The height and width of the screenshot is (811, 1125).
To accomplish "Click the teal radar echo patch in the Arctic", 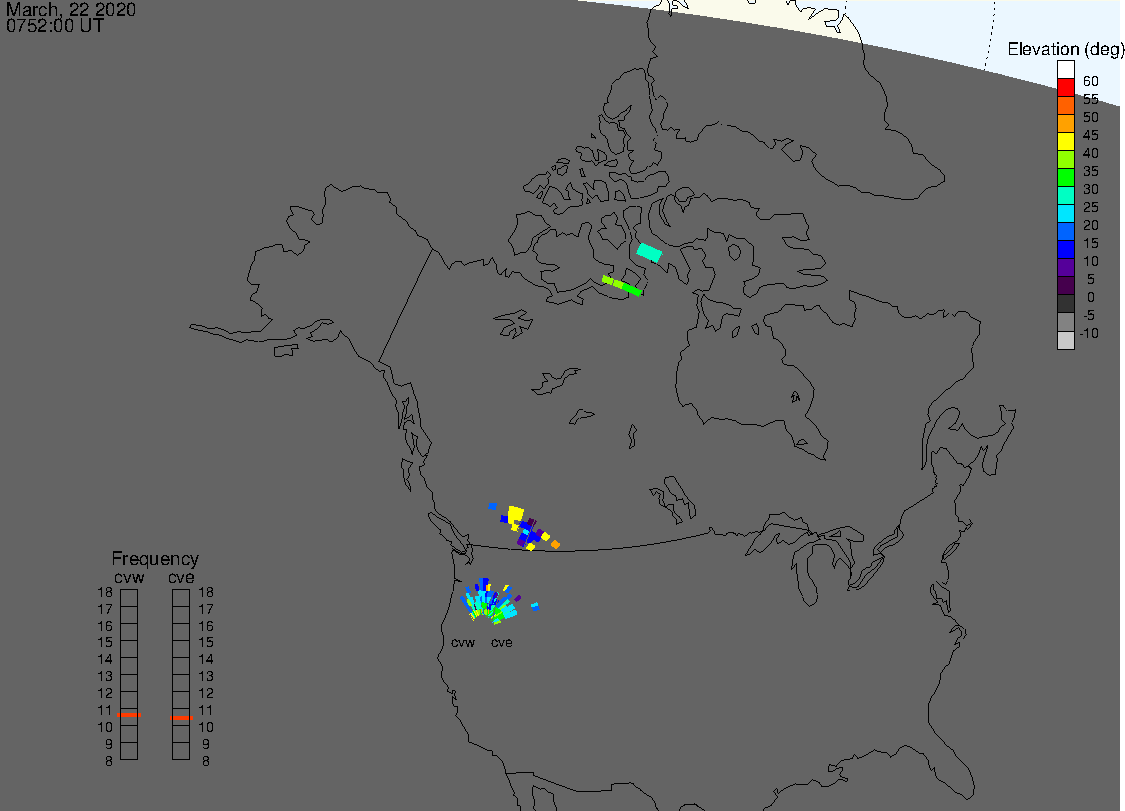I will tap(649, 253).
